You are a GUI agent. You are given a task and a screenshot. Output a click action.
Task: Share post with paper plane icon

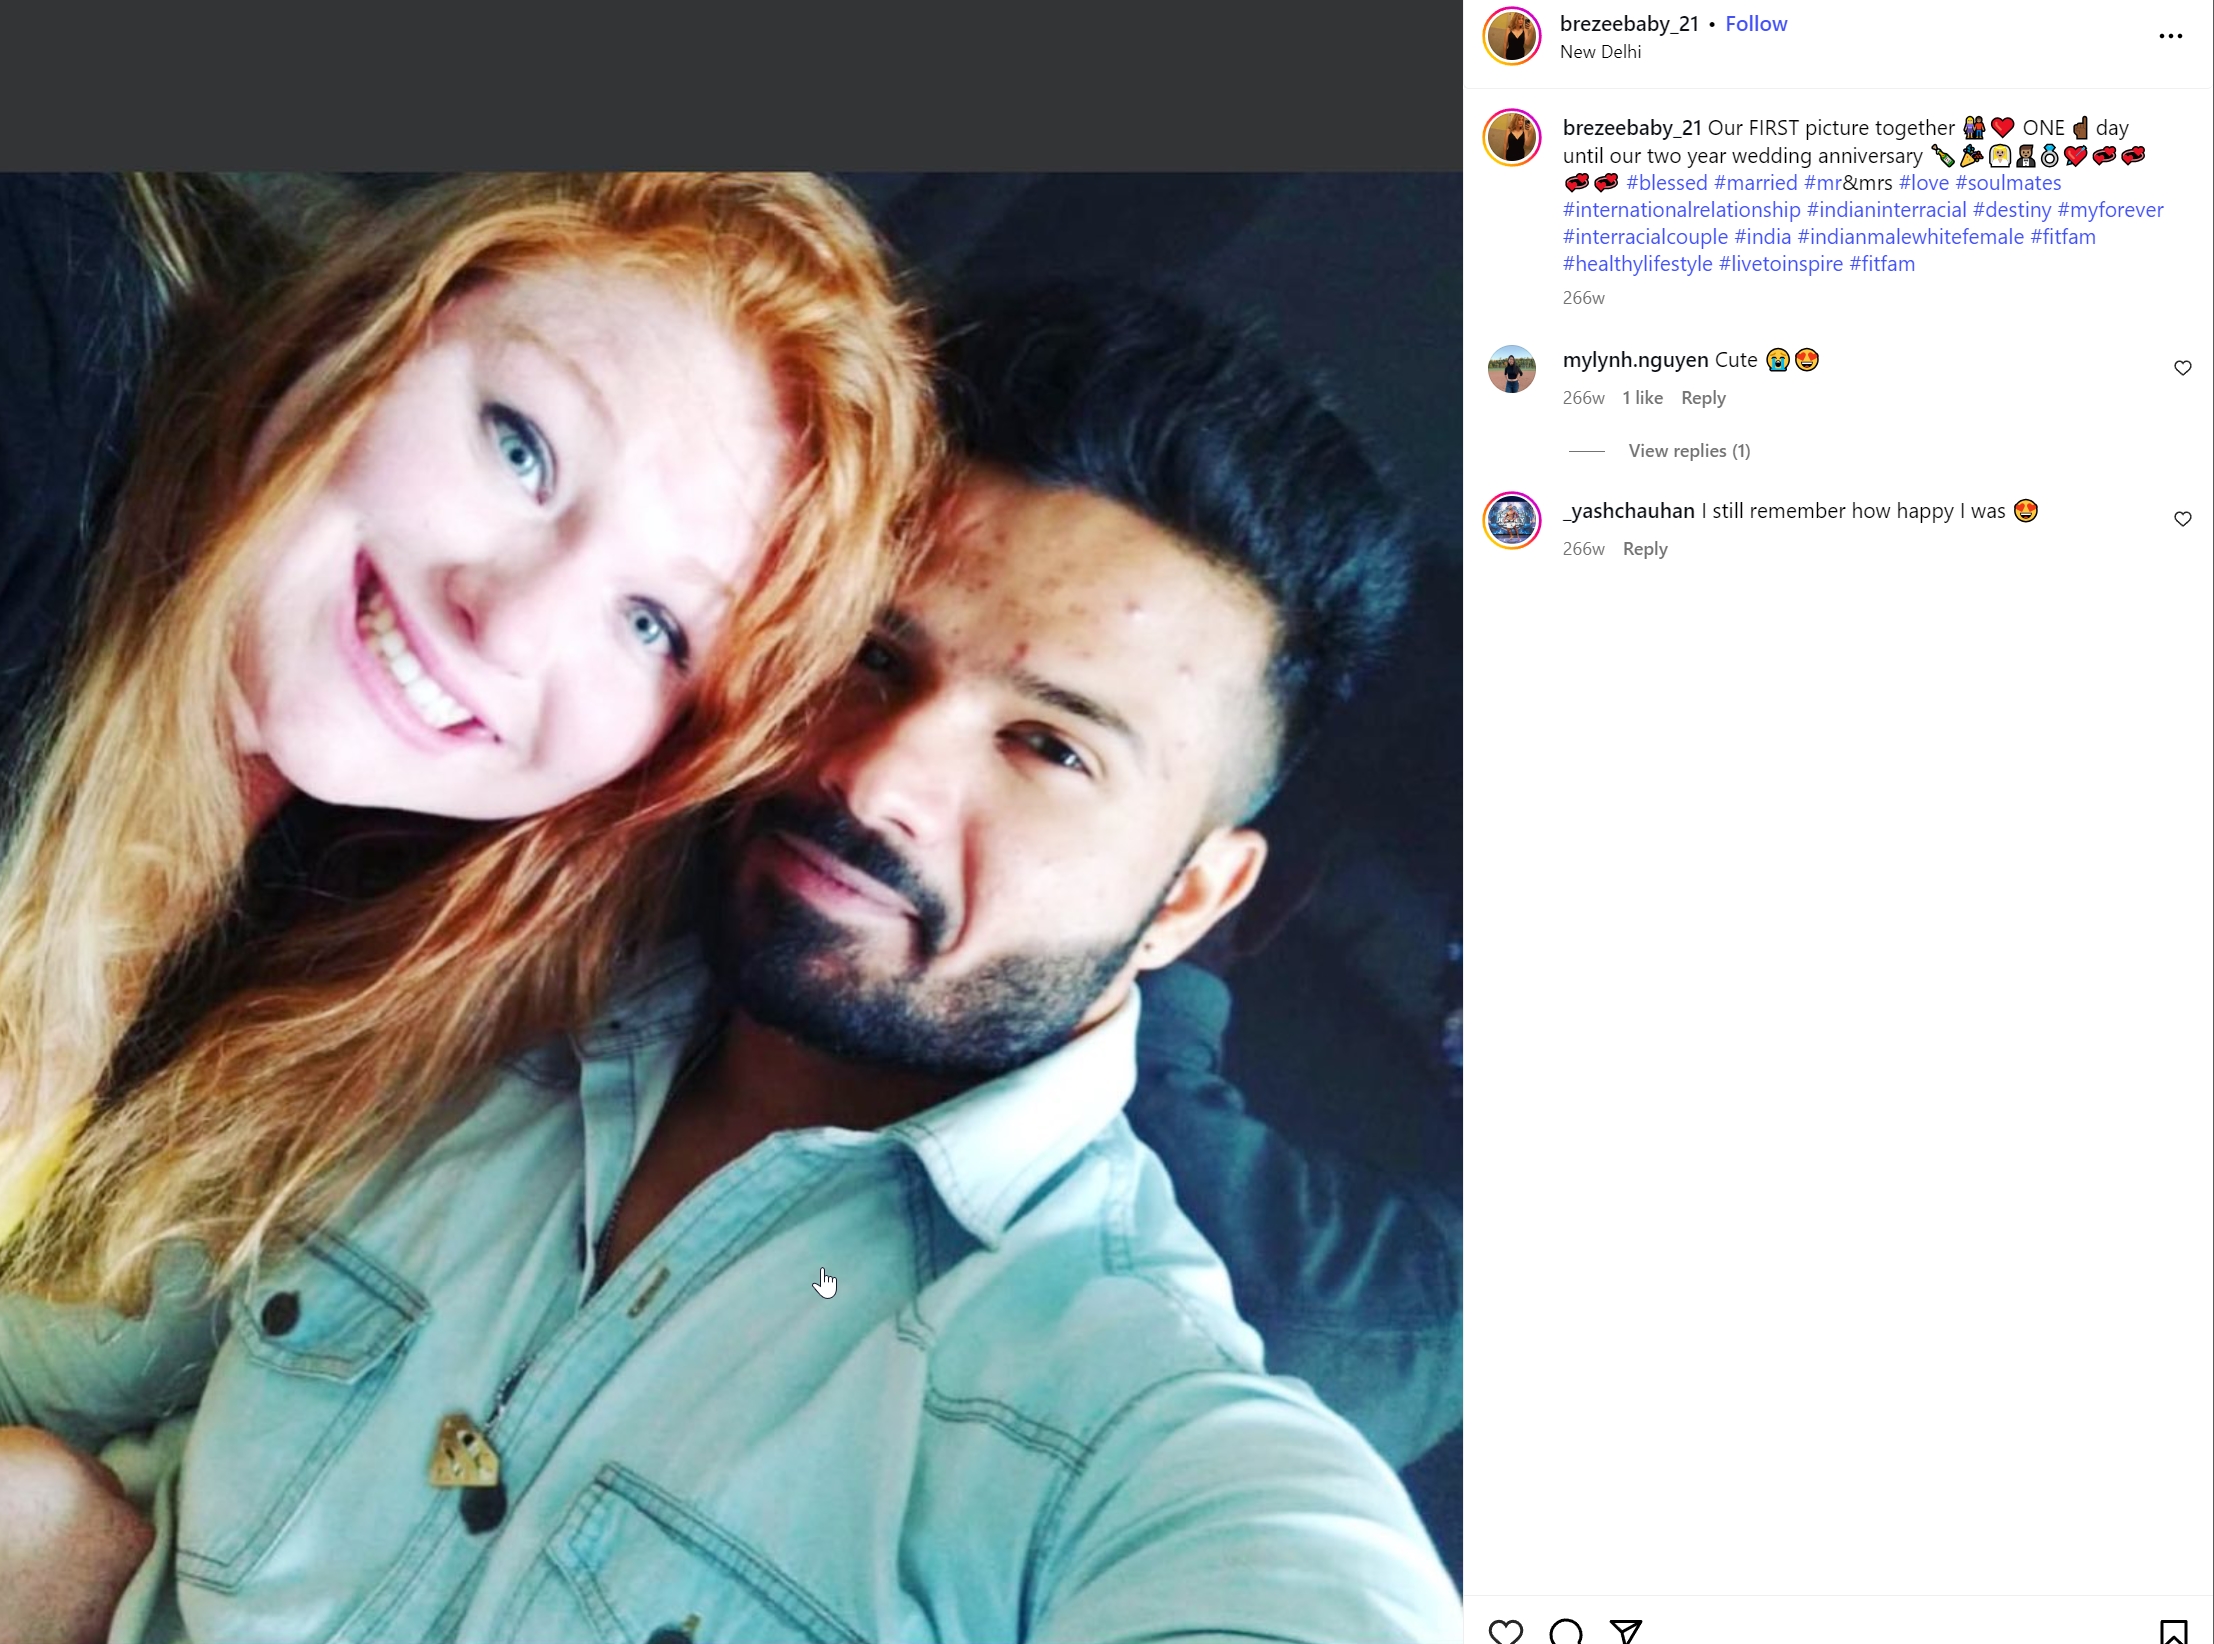[1626, 1631]
